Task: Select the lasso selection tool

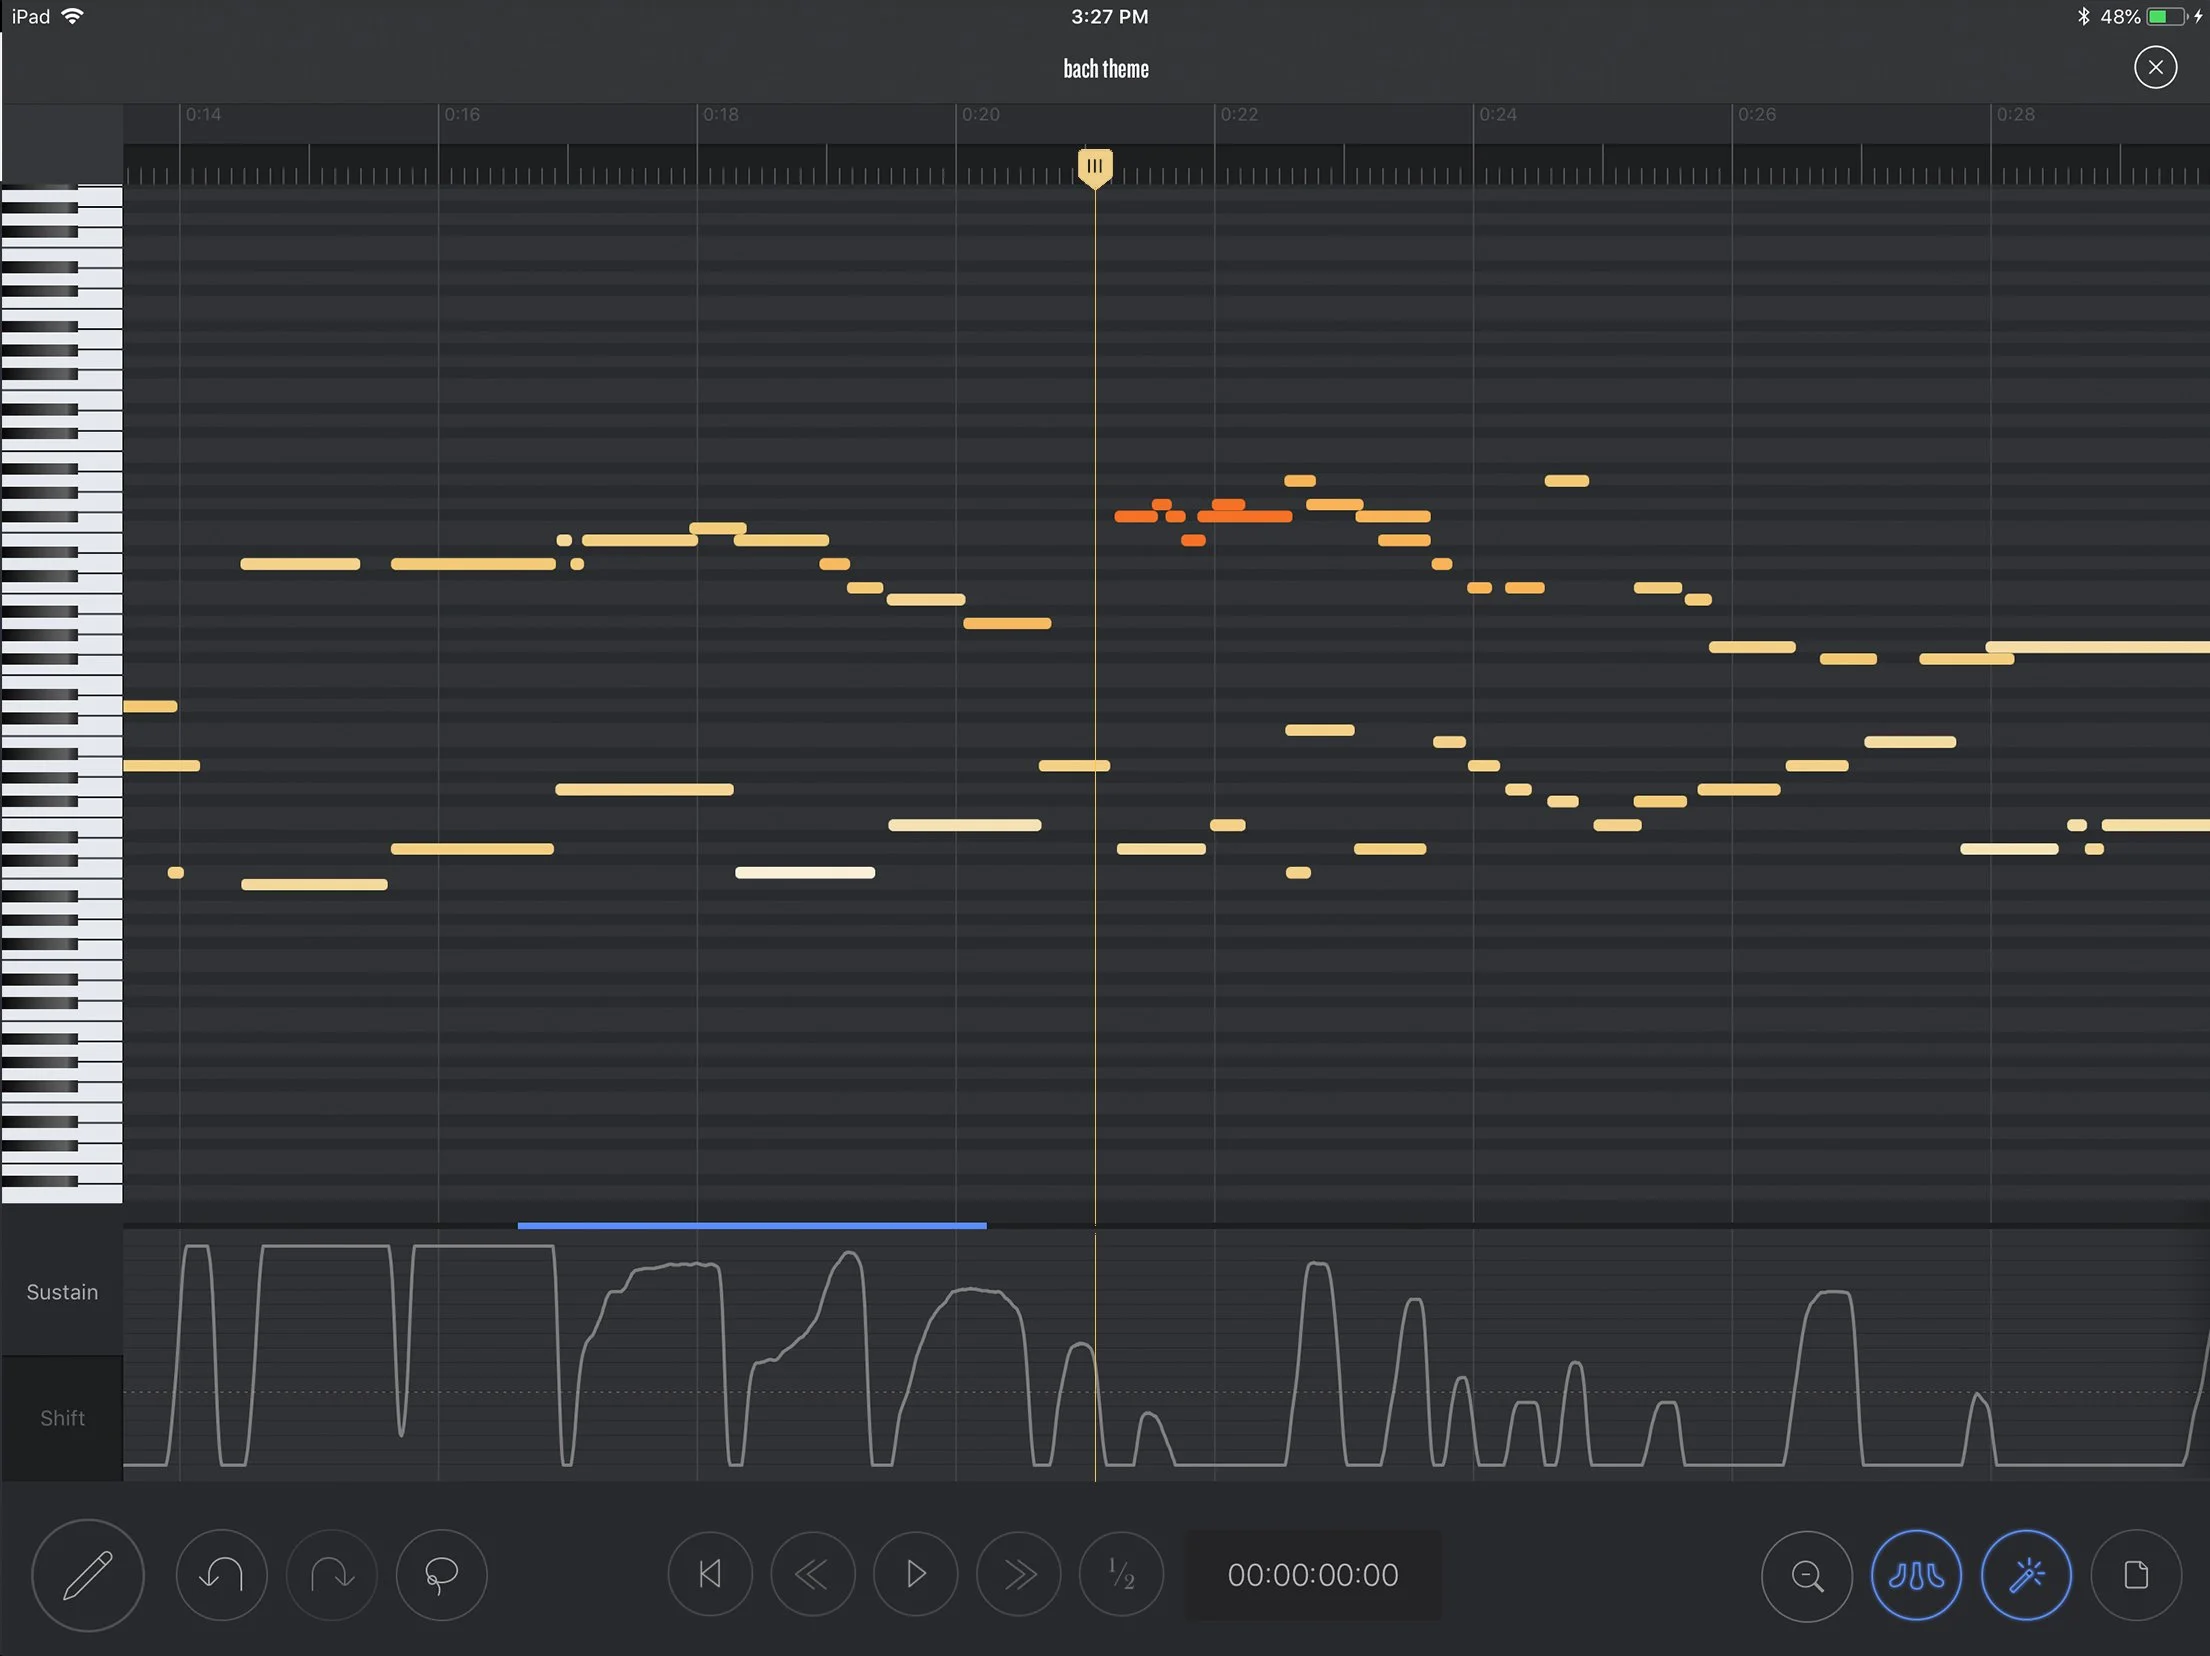Action: coord(441,1575)
